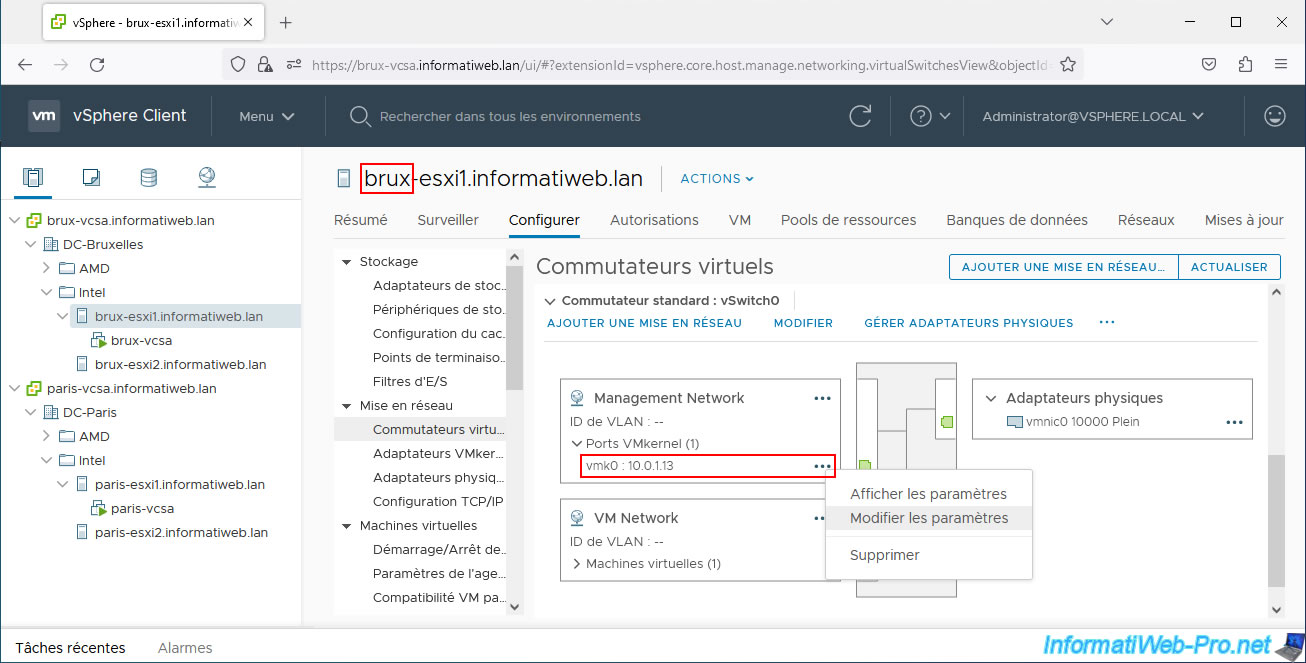Click the site security shield icon
The width and height of the screenshot is (1306, 663).
click(x=238, y=64)
